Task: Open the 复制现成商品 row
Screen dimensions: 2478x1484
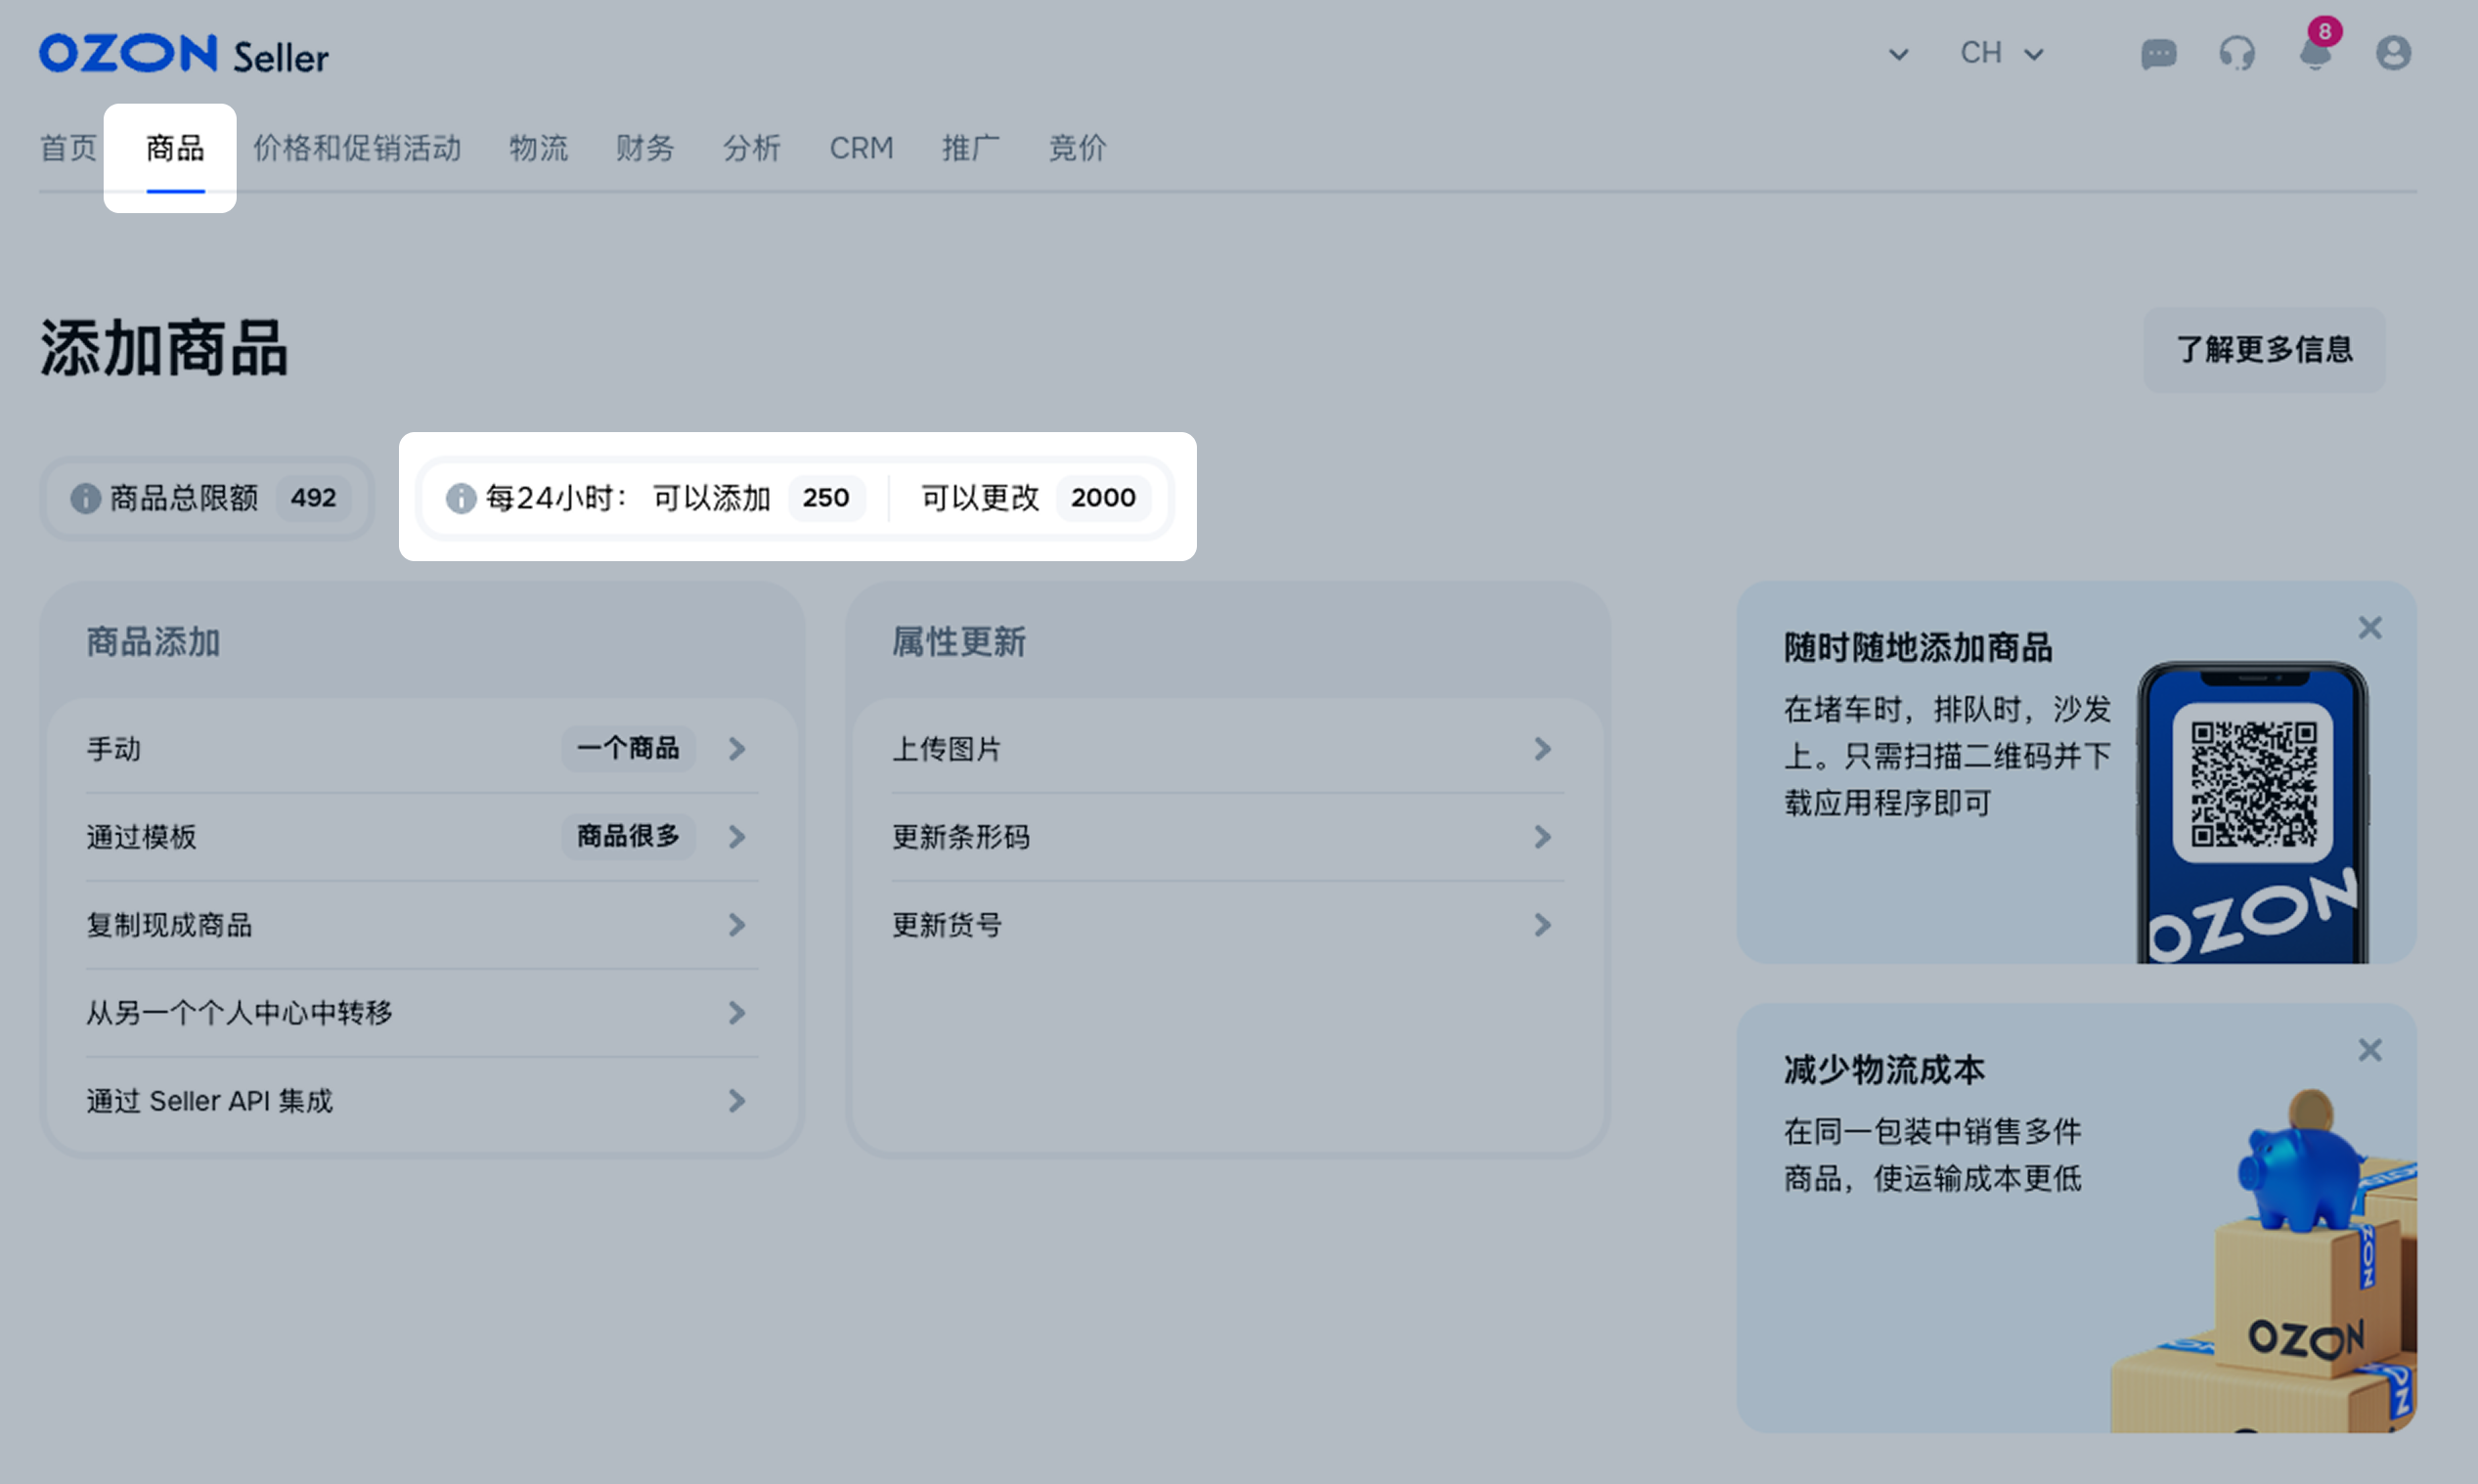Action: 421,925
